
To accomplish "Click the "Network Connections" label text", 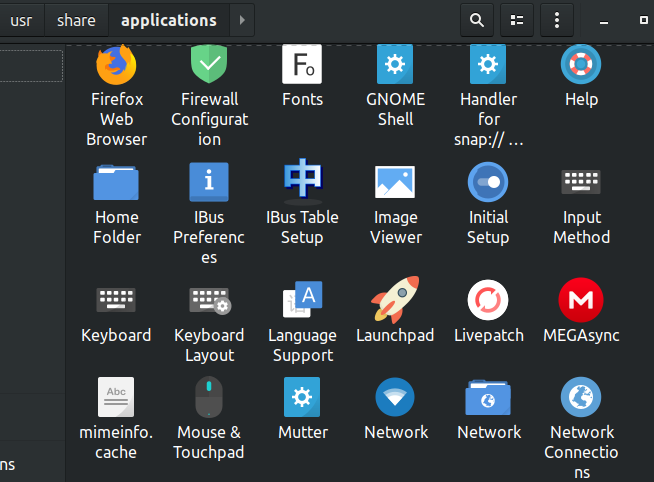I will click(x=581, y=452).
